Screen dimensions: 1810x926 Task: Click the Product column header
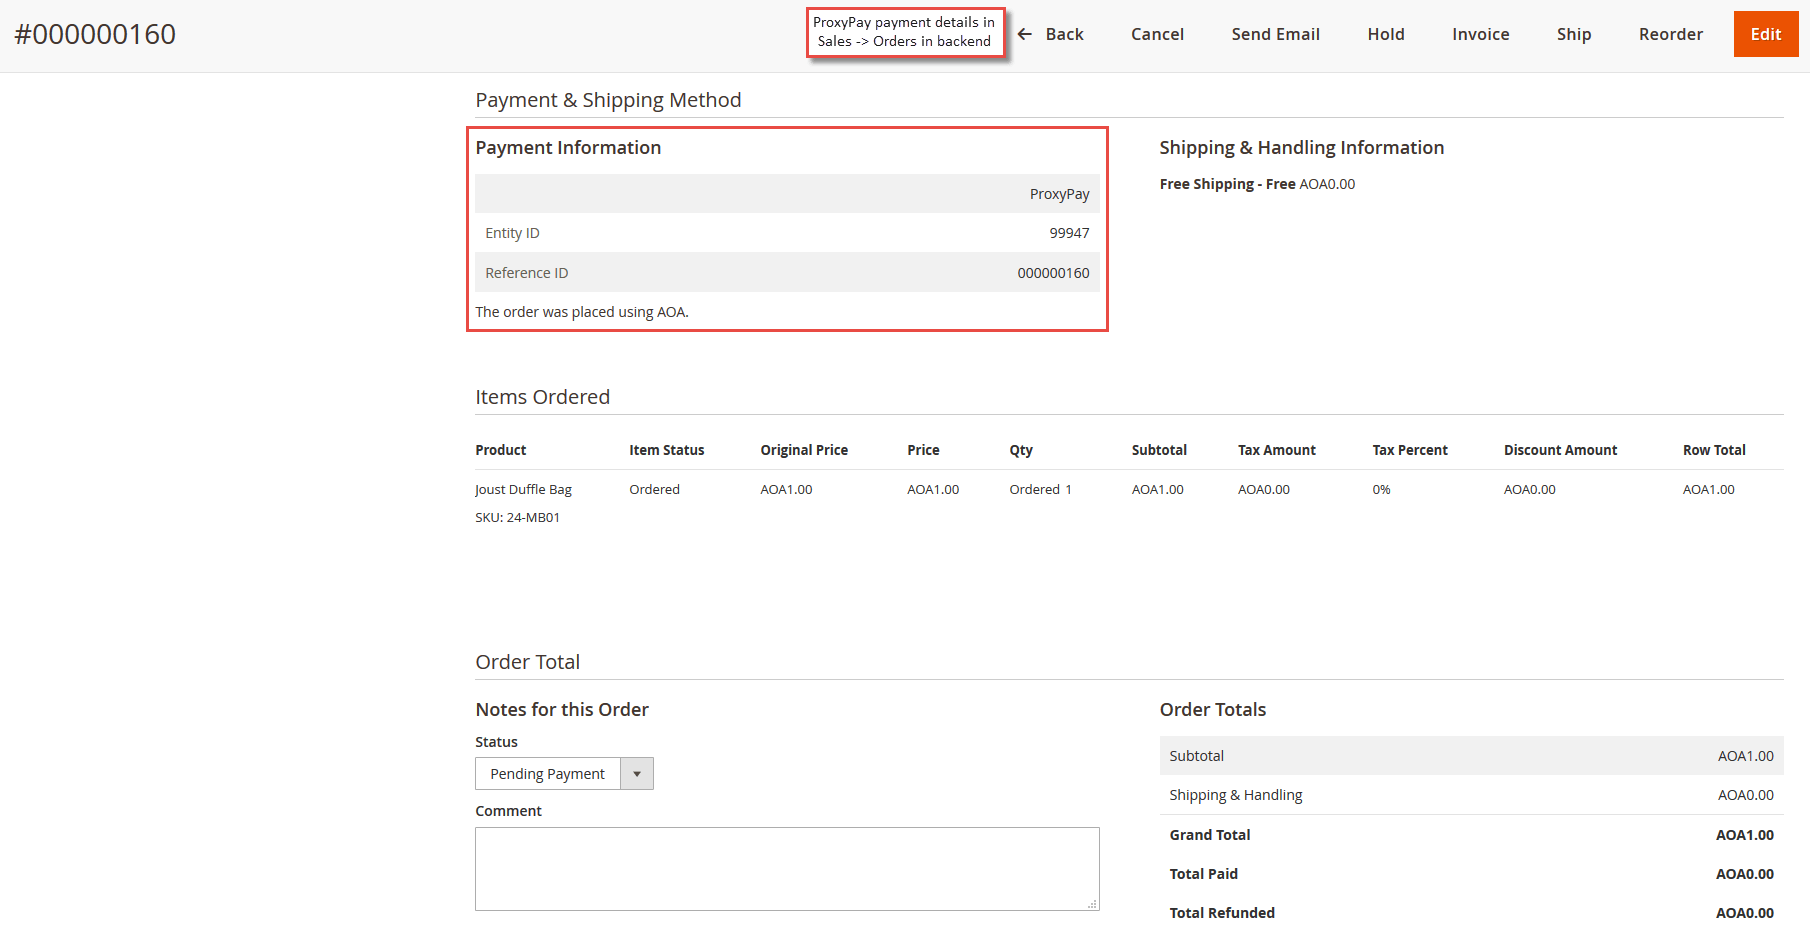pyautogui.click(x=500, y=450)
